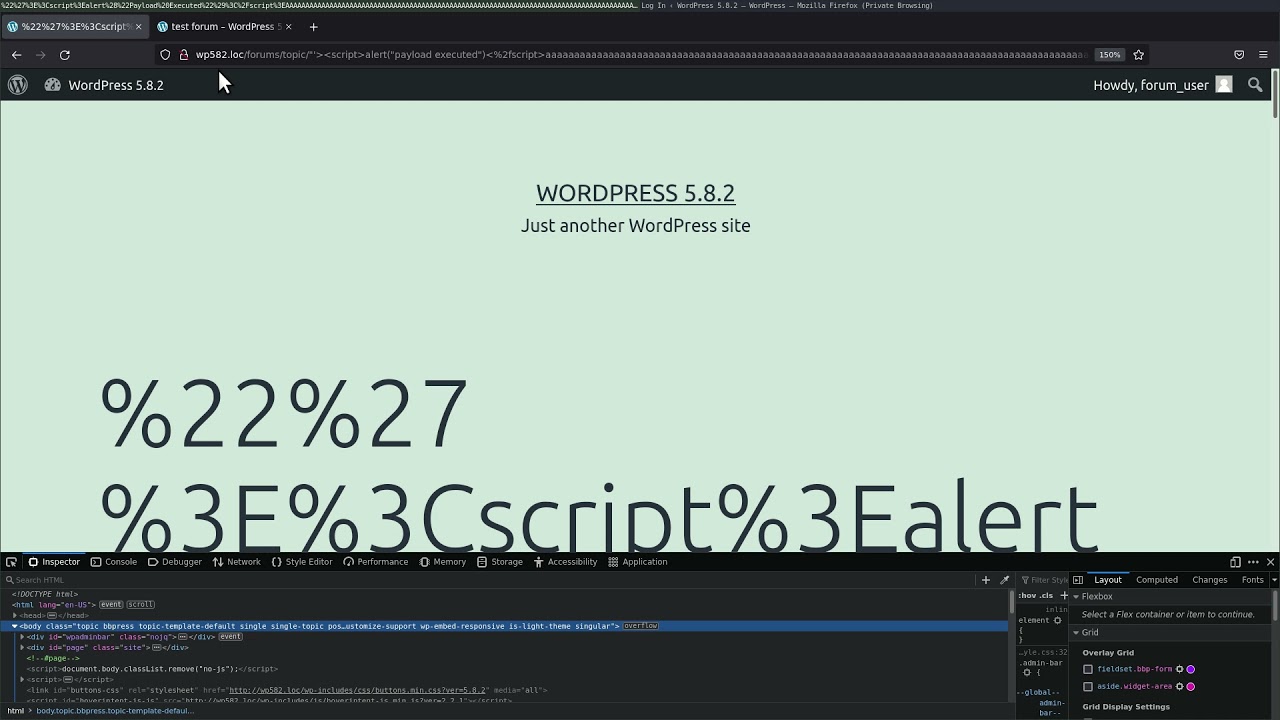Click the overflow badge on body

click(641, 626)
